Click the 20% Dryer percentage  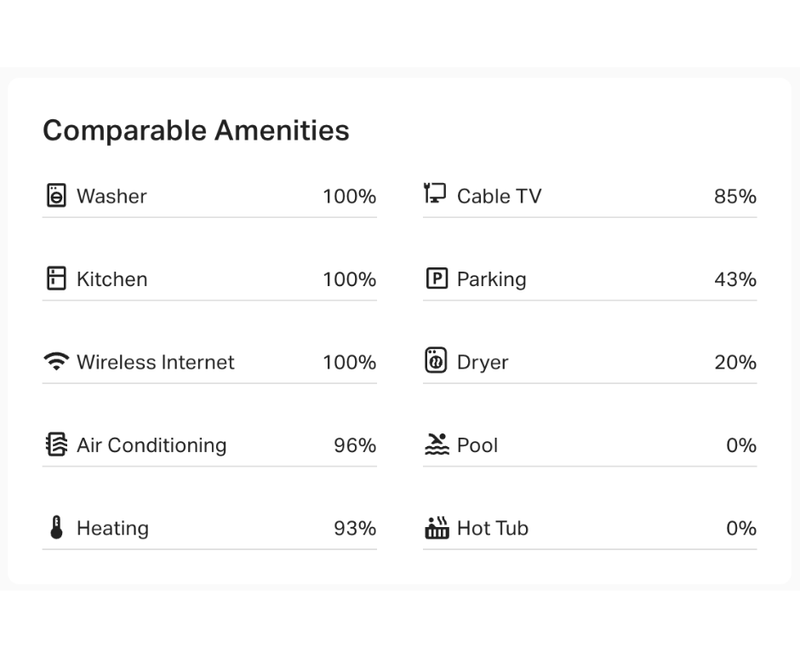click(735, 362)
